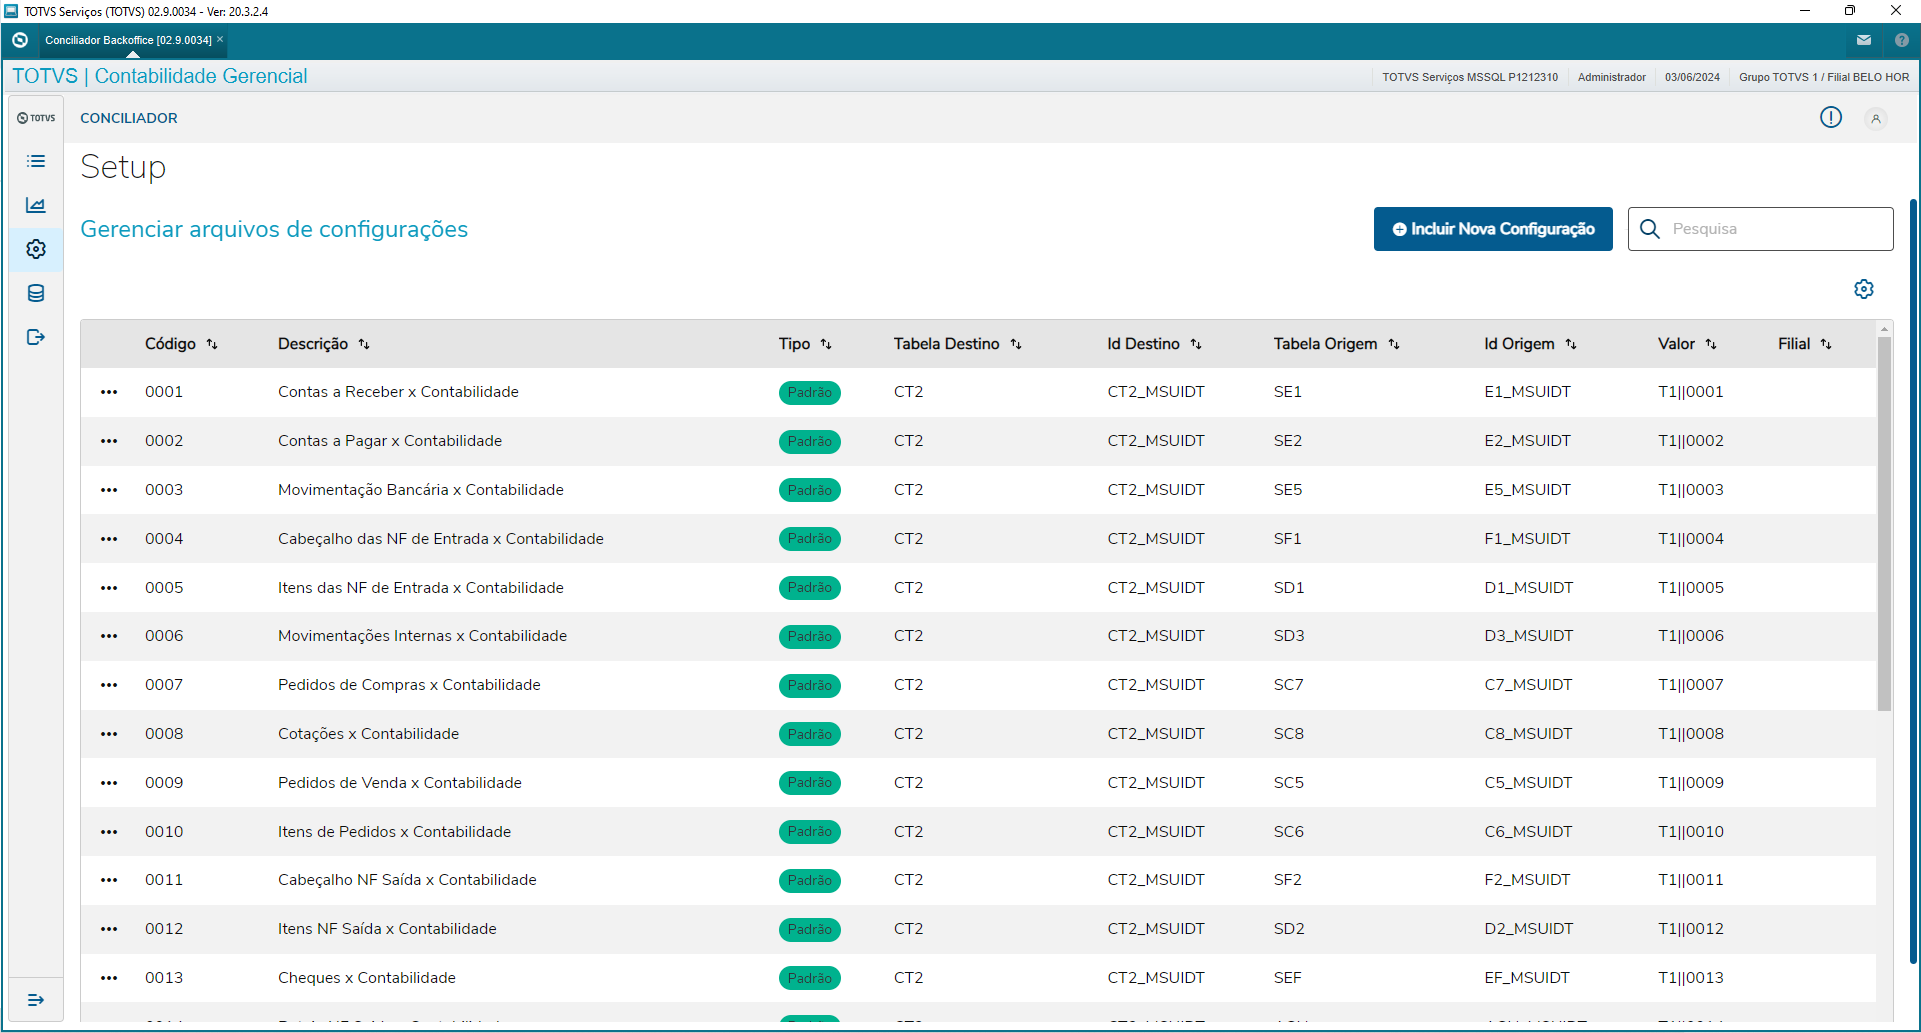Open the chart dashboard icon in sidebar
1921x1033 pixels.
point(36,205)
